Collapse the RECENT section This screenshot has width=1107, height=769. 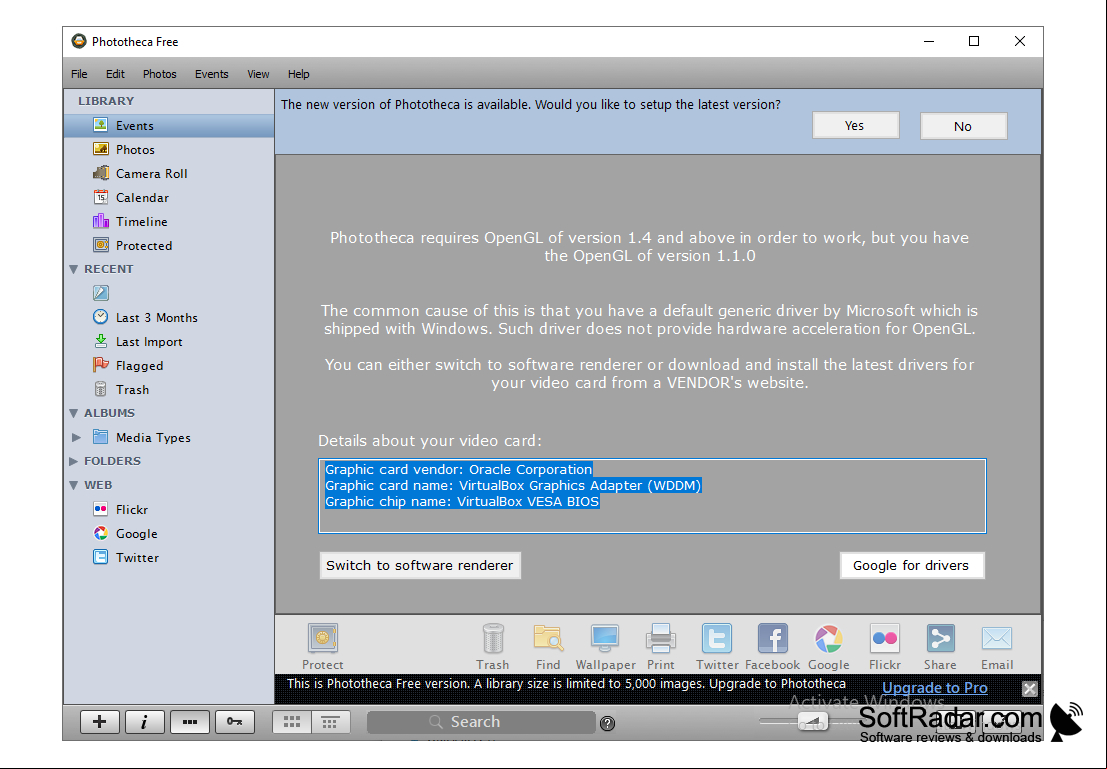click(73, 269)
